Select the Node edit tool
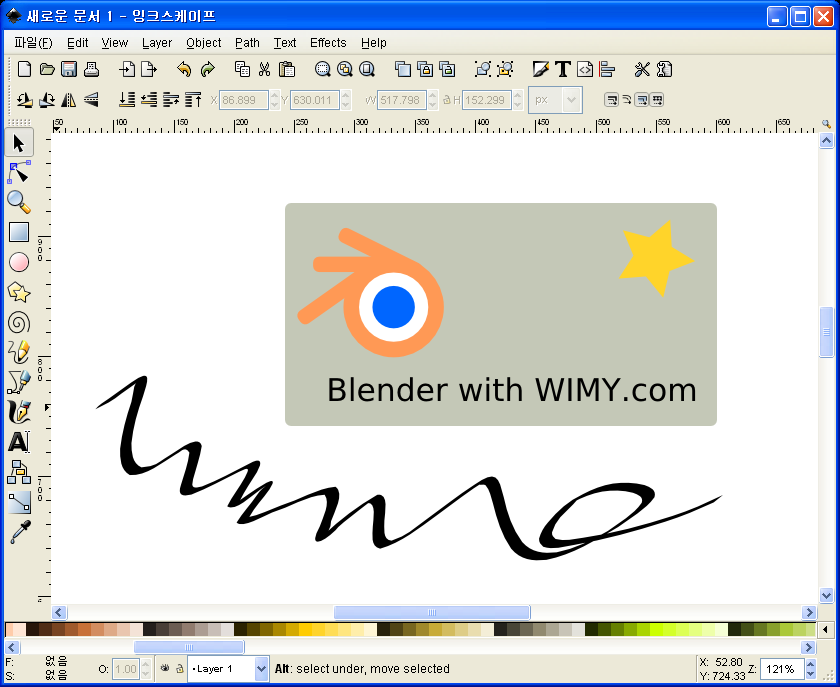Screen dimensions: 840x687 [19, 173]
